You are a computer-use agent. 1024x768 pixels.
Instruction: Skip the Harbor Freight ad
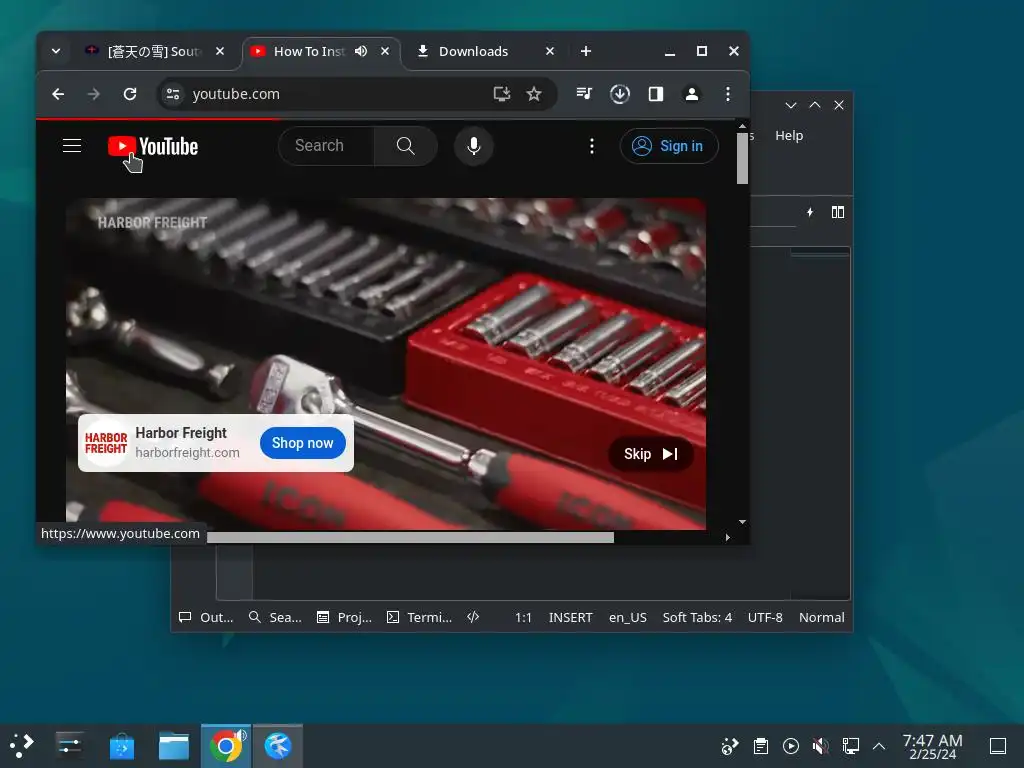(650, 454)
